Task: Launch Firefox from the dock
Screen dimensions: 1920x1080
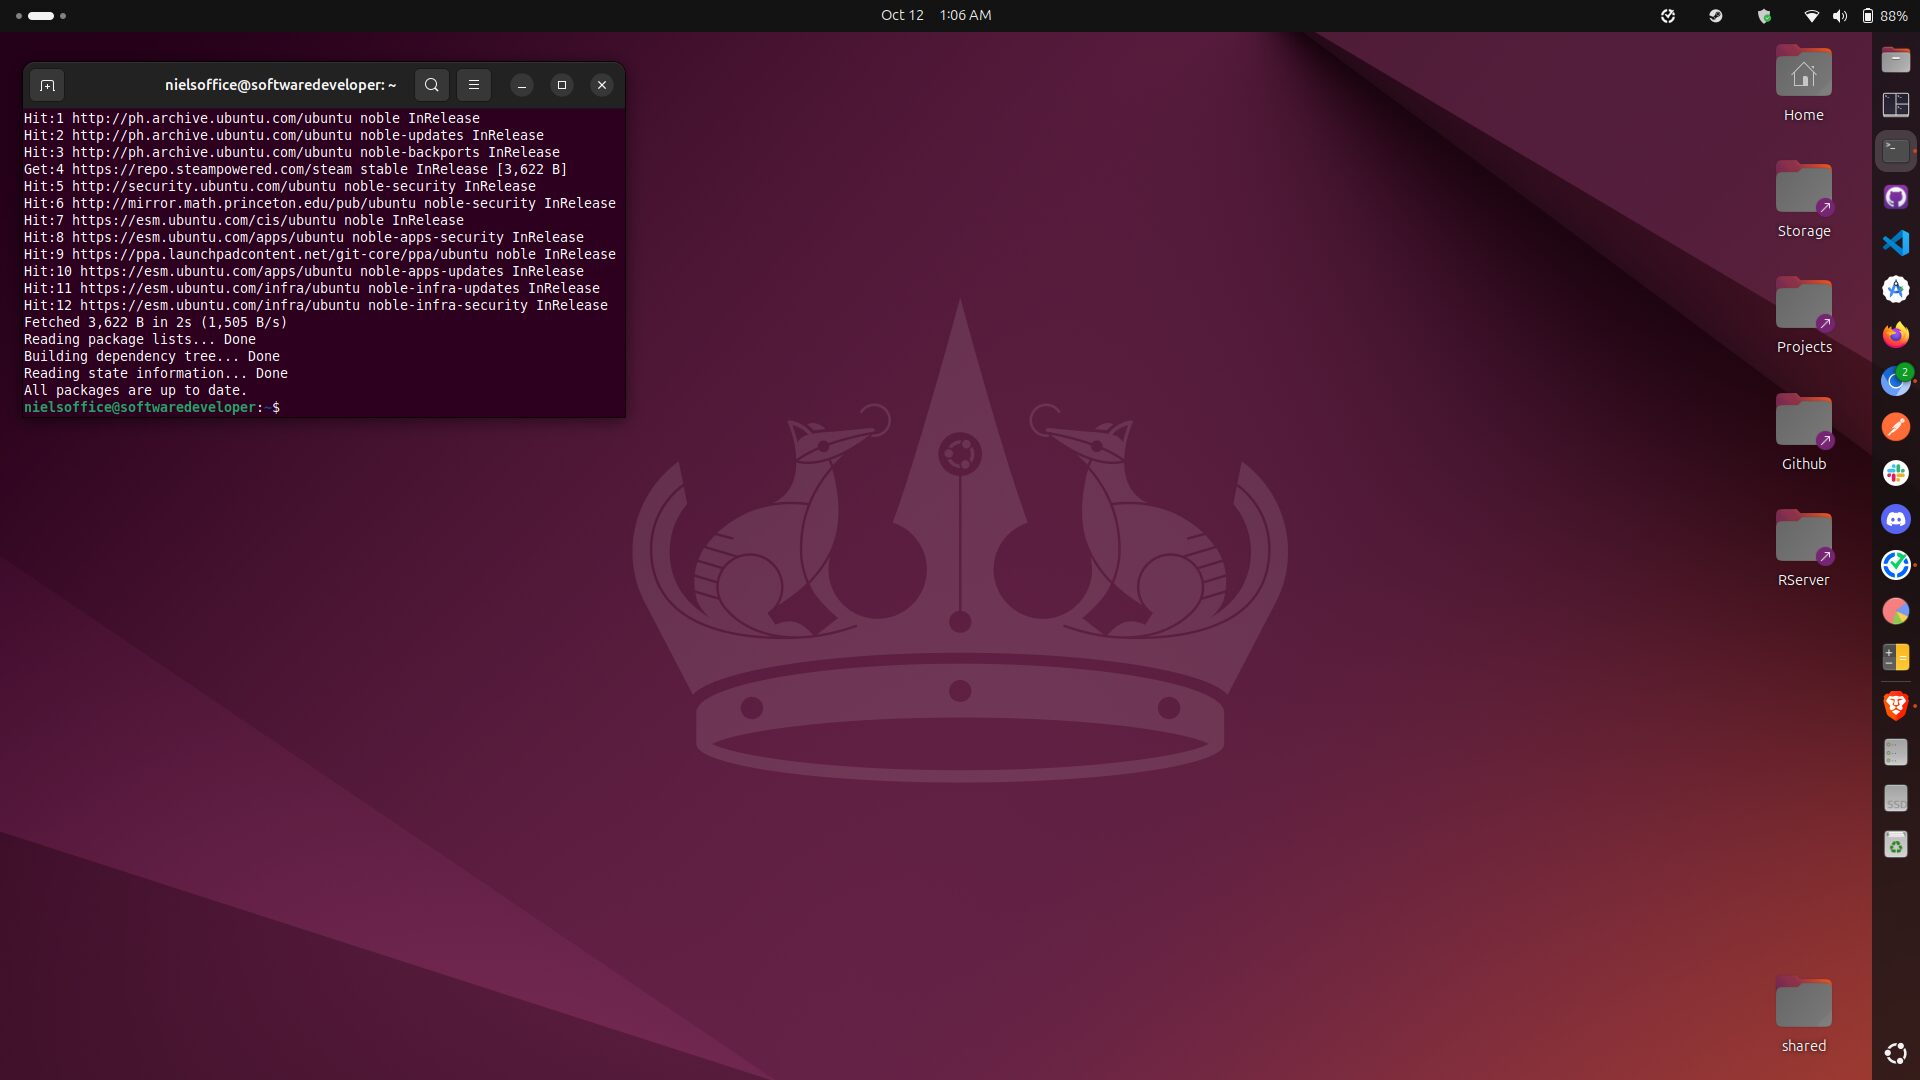Action: click(1895, 335)
